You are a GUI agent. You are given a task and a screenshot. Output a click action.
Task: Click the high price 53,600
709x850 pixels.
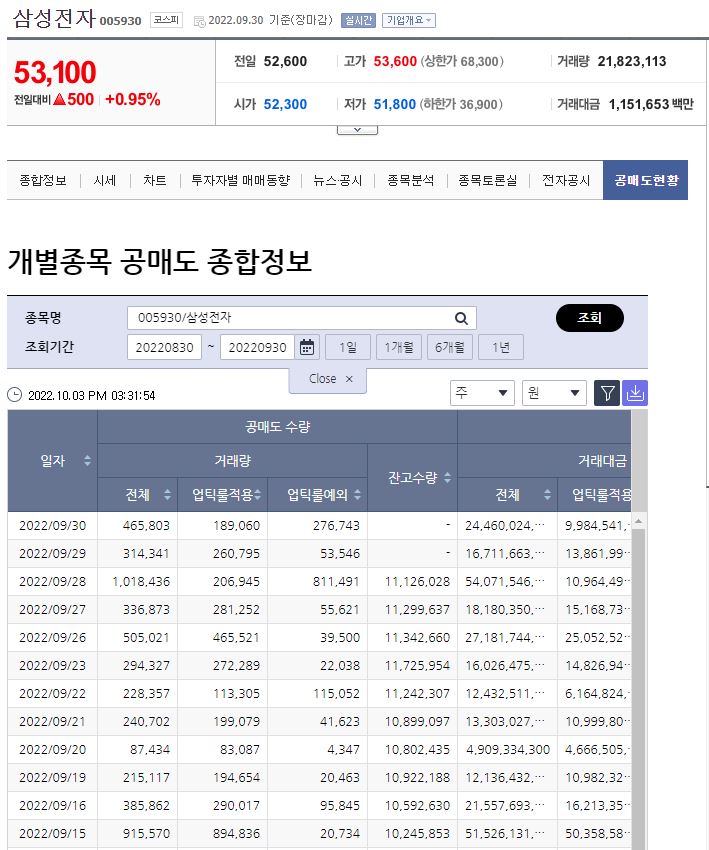click(395, 61)
